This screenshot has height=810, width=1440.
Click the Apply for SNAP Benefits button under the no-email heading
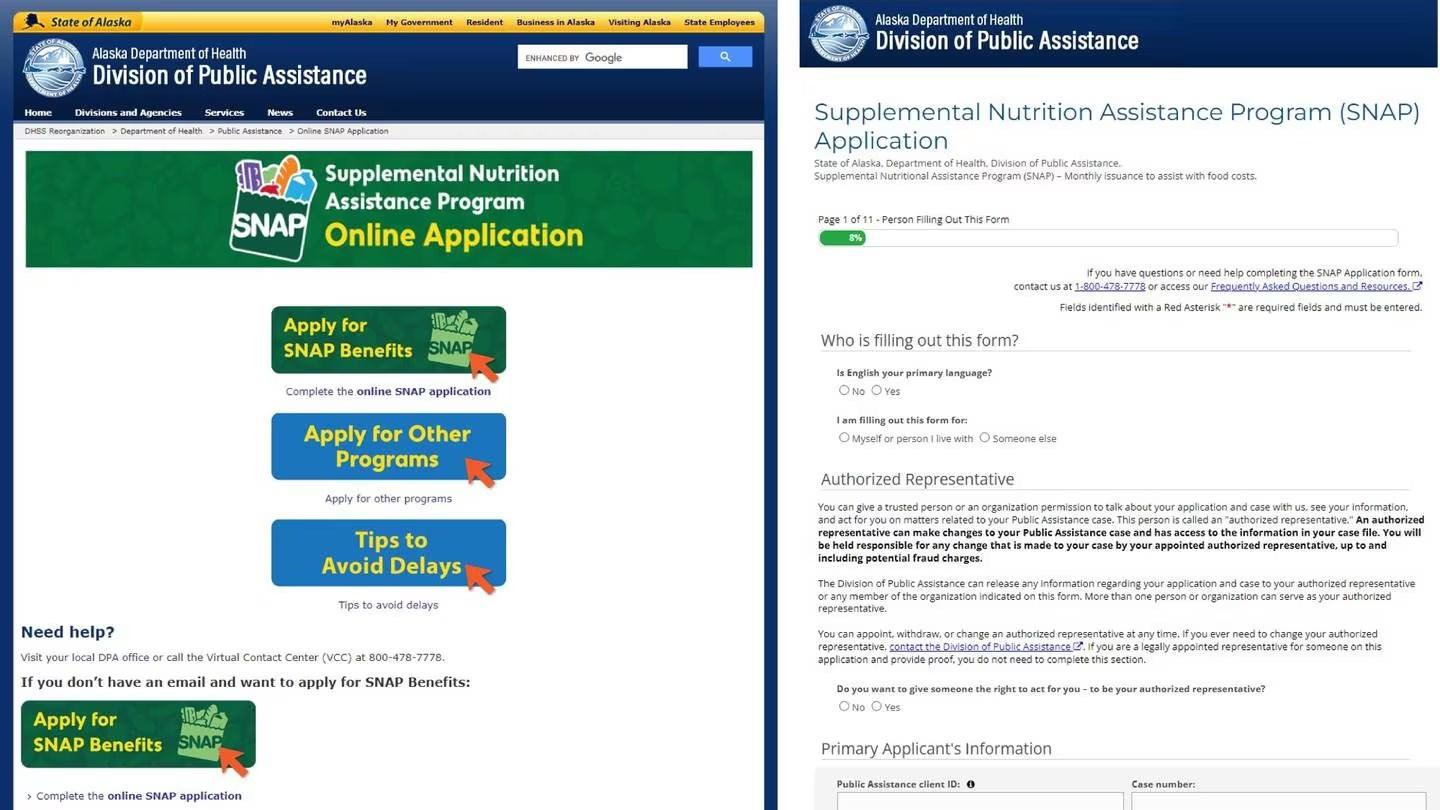pos(138,734)
